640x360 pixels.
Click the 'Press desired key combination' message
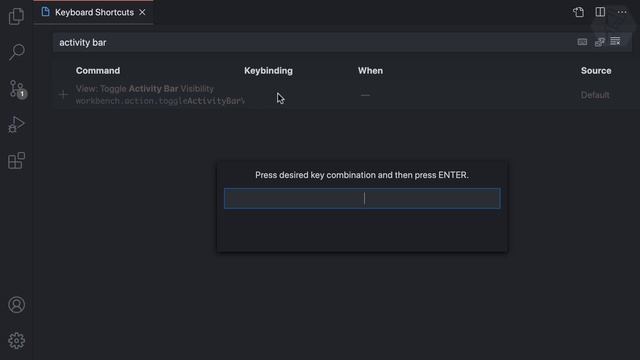[x=362, y=175]
